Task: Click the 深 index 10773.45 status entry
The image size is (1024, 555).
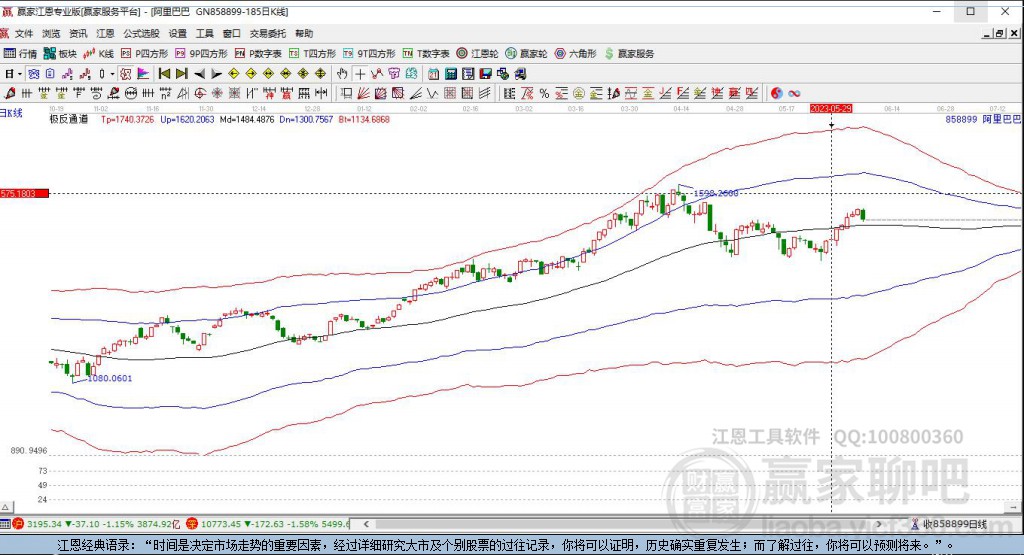Action: click(268, 524)
